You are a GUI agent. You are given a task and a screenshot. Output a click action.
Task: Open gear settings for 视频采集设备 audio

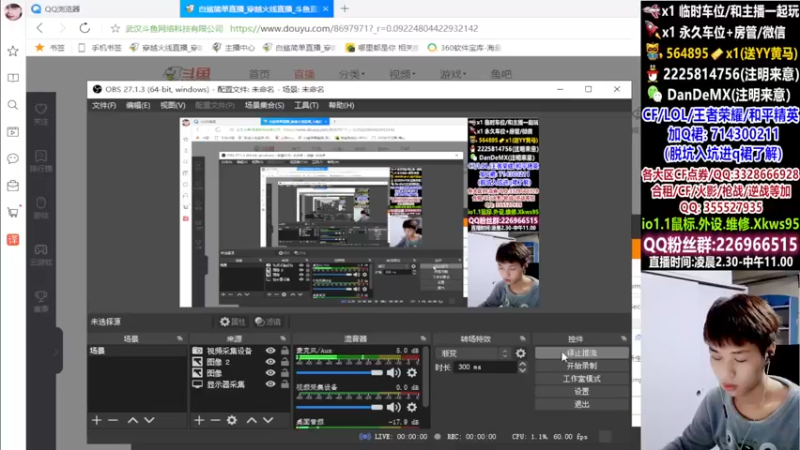412,407
